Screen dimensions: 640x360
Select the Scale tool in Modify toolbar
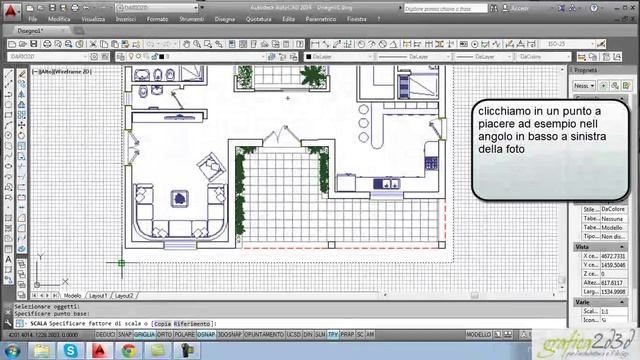[x=22, y=146]
